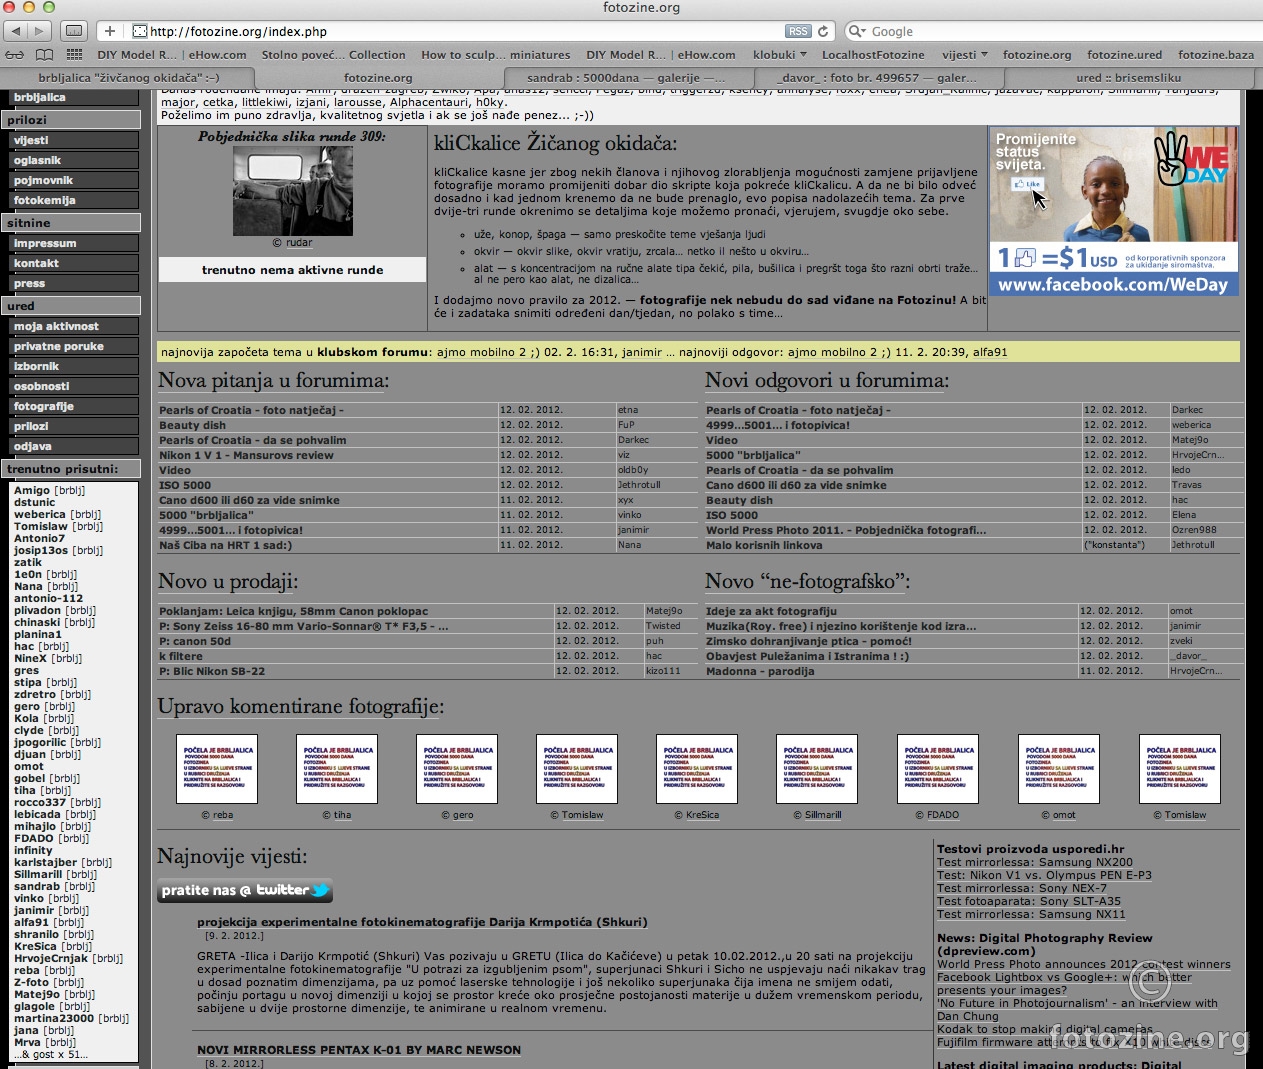The width and height of the screenshot is (1263, 1069).
Task: Open the 'Beauty dish' topic under Nova pitanja
Action: point(192,425)
